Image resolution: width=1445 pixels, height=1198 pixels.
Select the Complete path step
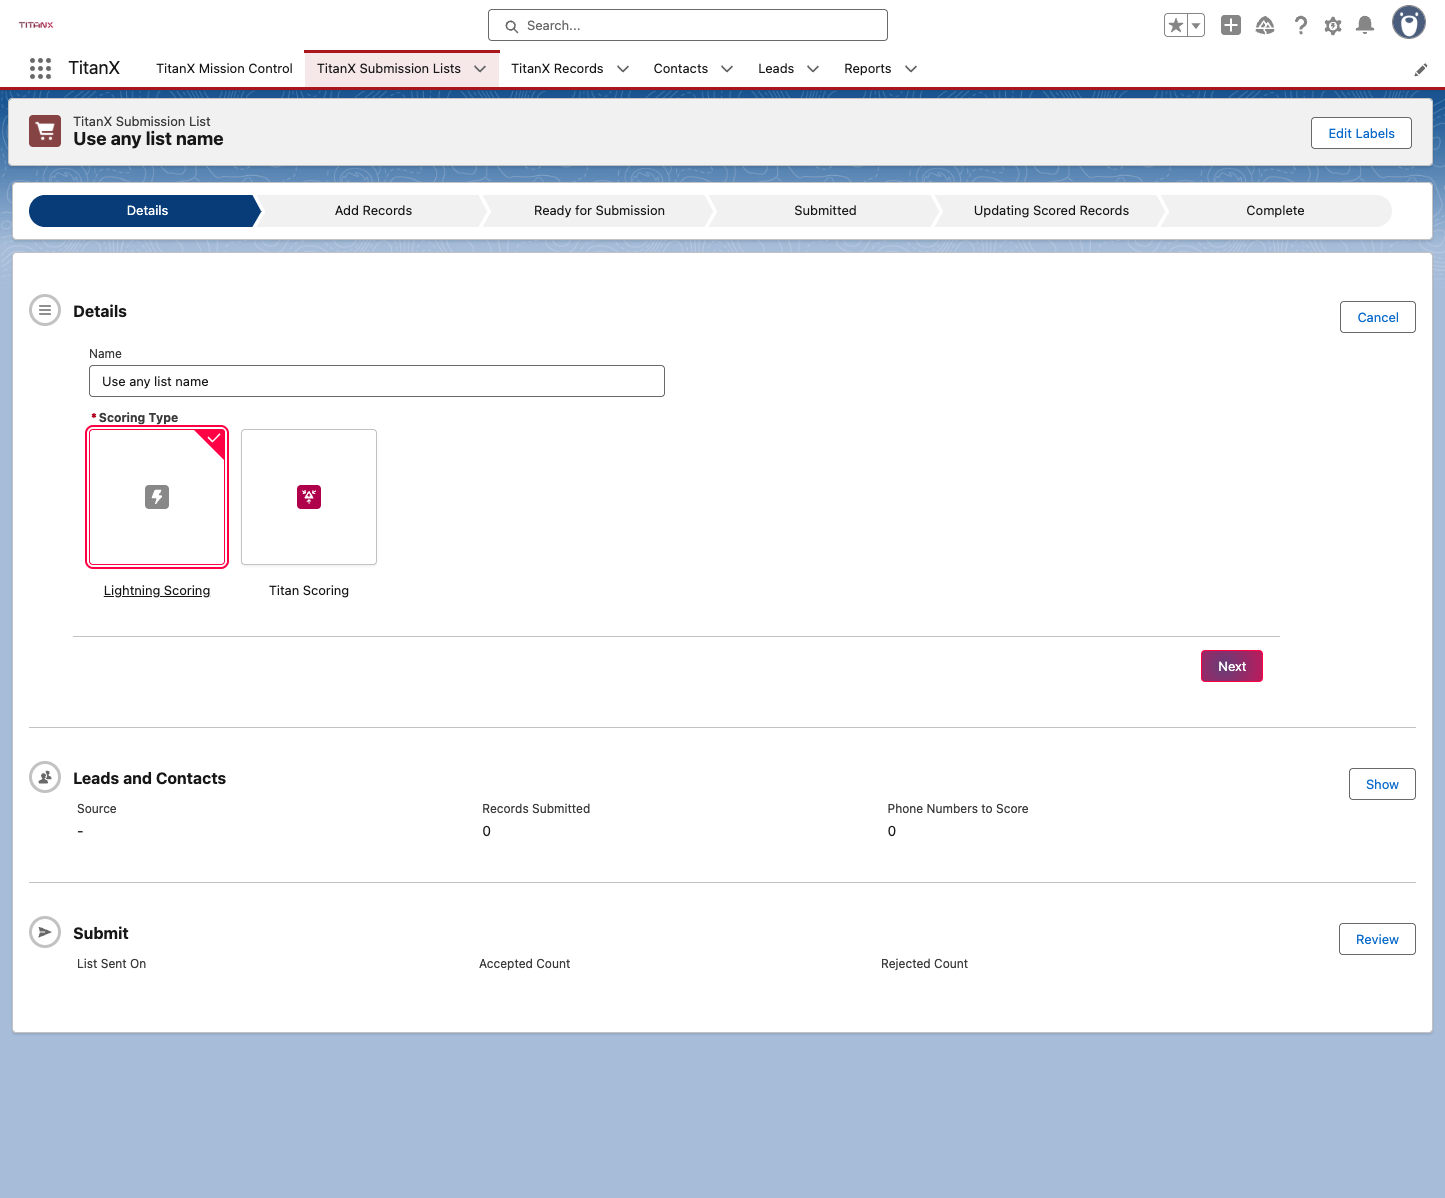[1275, 211]
